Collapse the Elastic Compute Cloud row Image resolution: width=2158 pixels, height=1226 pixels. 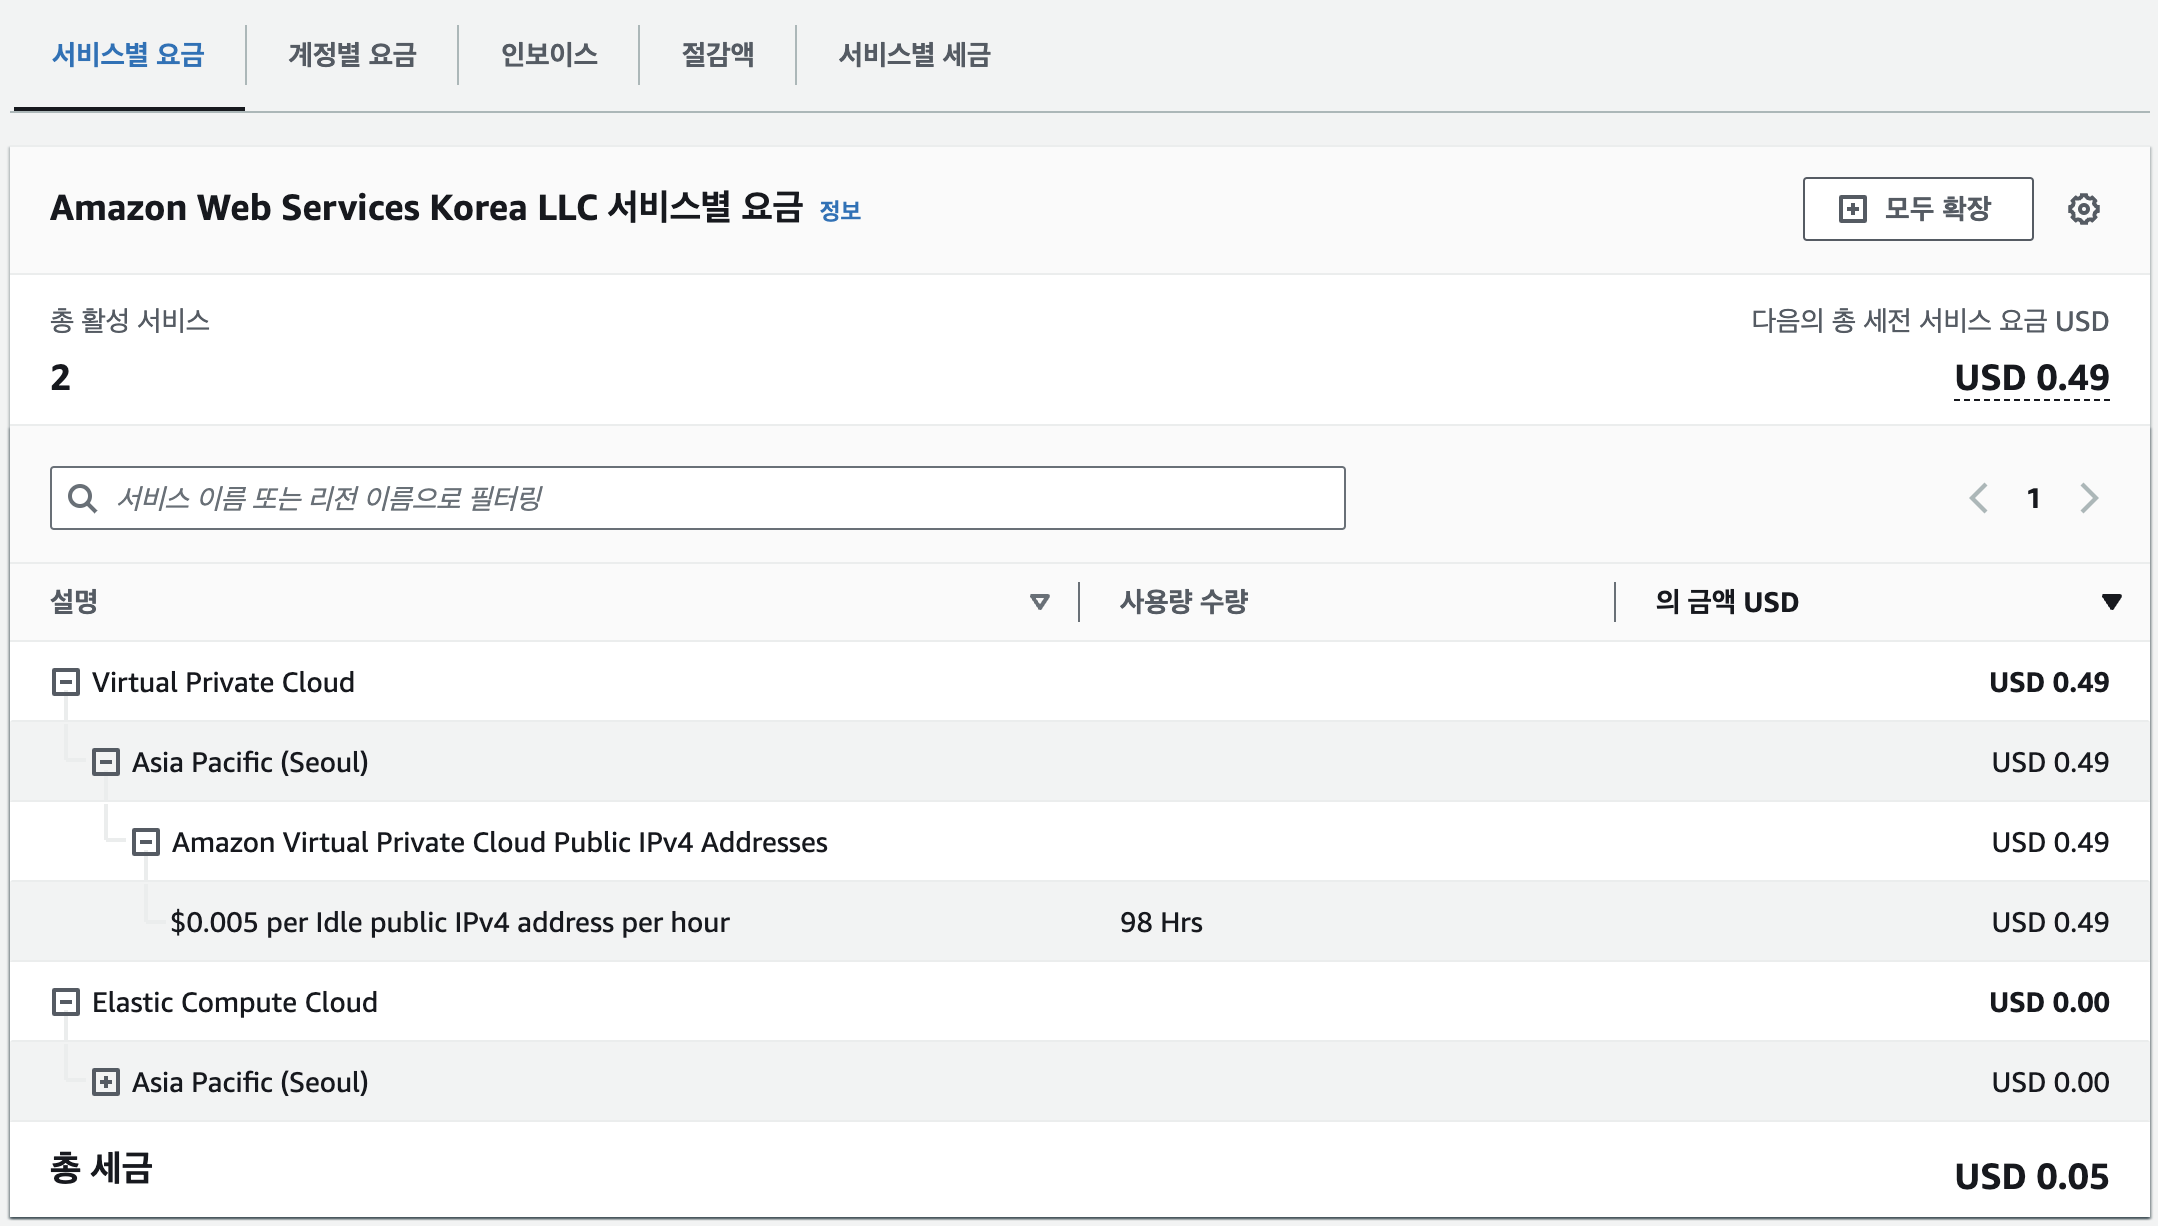click(66, 1002)
